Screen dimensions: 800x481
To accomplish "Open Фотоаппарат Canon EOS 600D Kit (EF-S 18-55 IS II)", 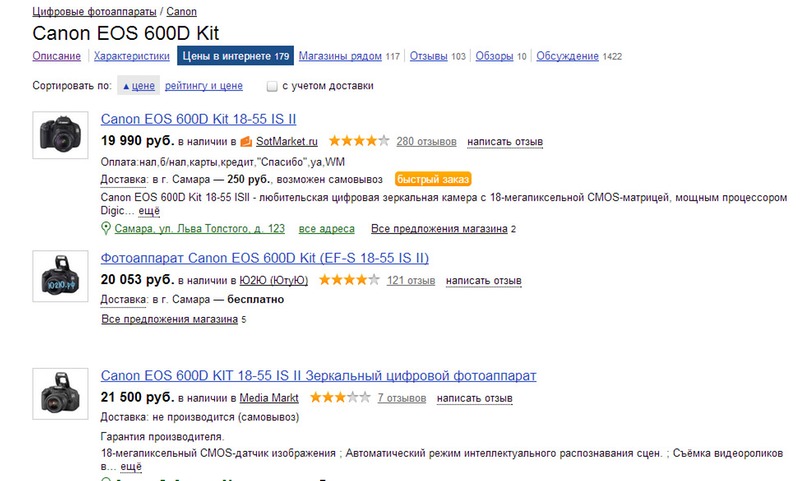I will click(265, 258).
